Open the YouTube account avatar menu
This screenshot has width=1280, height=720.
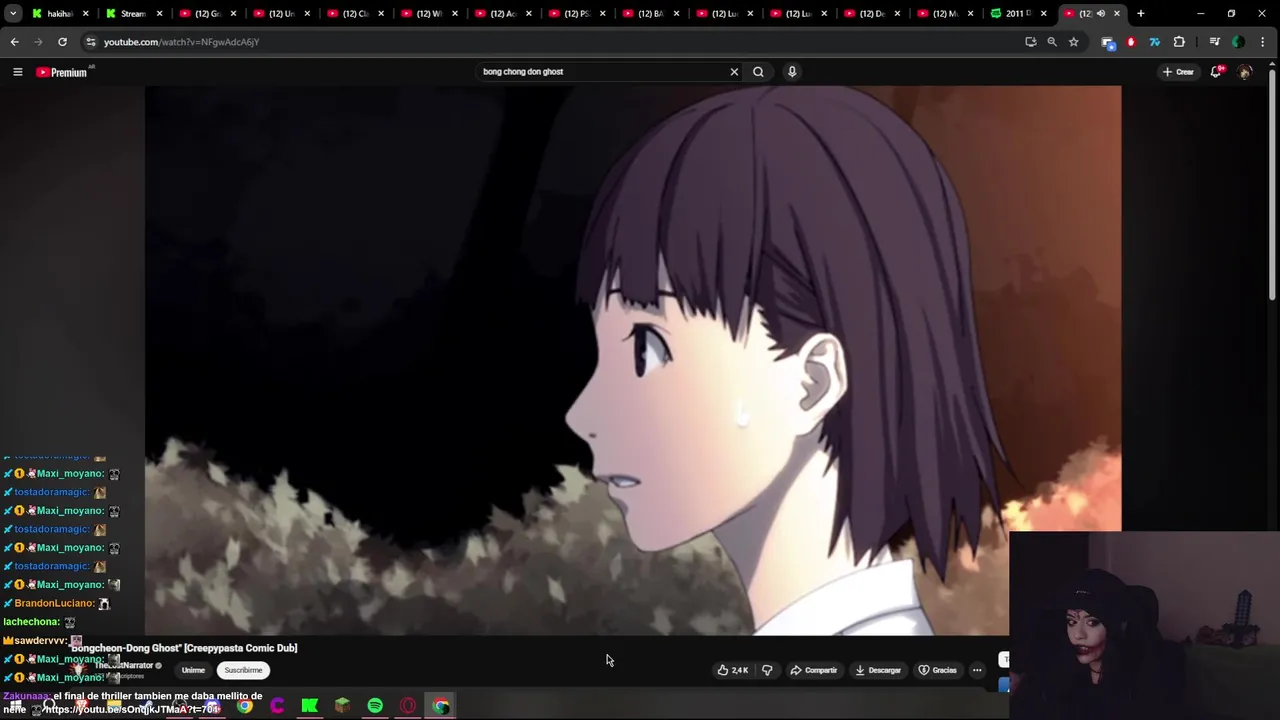1245,72
